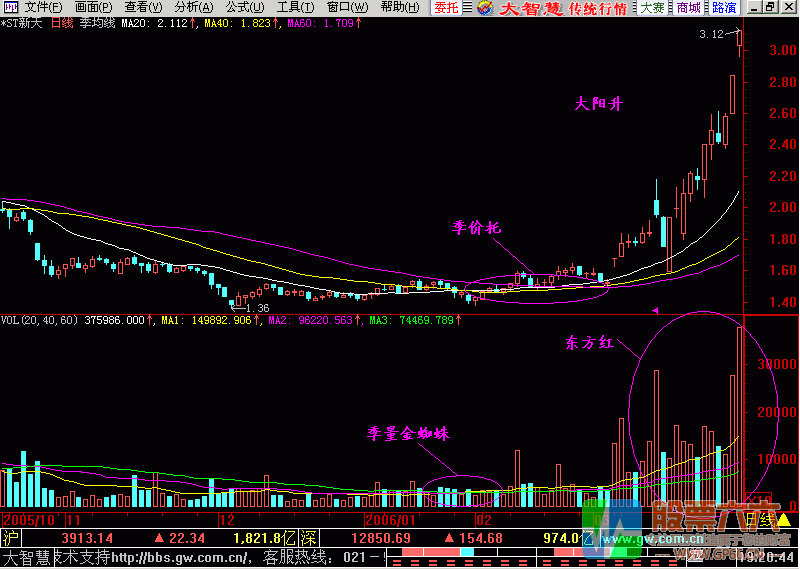Click the 大赛 button in top bar
This screenshot has height=569, width=800.
click(x=652, y=8)
